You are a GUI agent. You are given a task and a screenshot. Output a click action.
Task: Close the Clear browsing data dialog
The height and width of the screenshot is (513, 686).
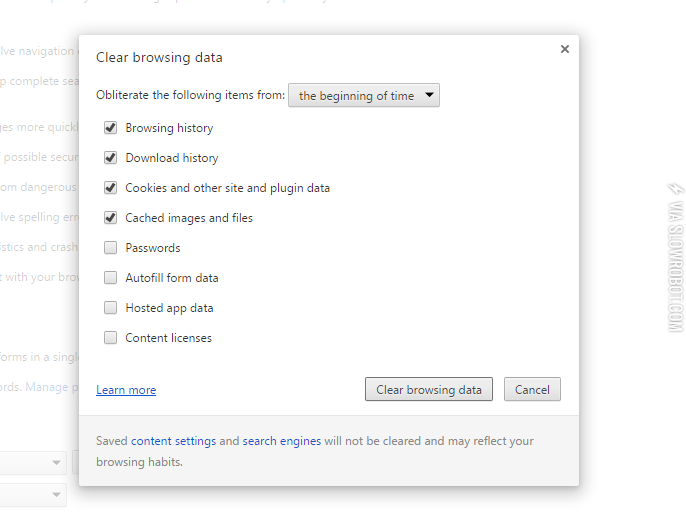[x=565, y=49]
